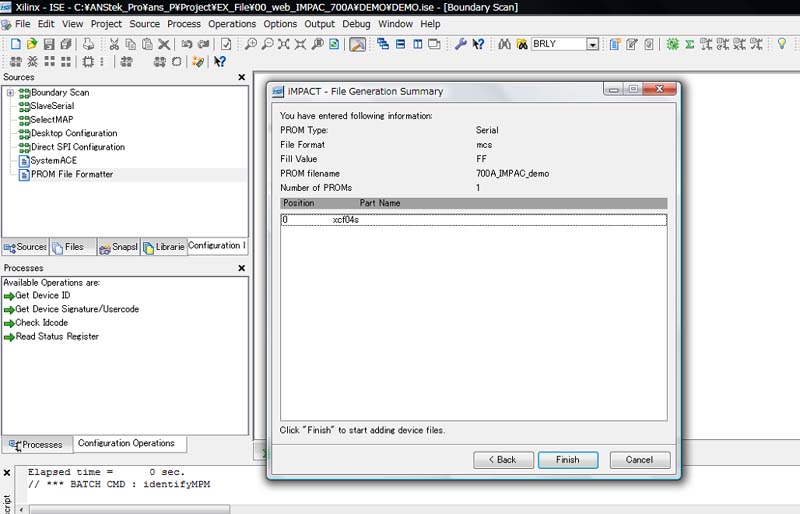Switch to the Snapshots tab
Screen dimensions: 800x514
[x=118, y=247]
